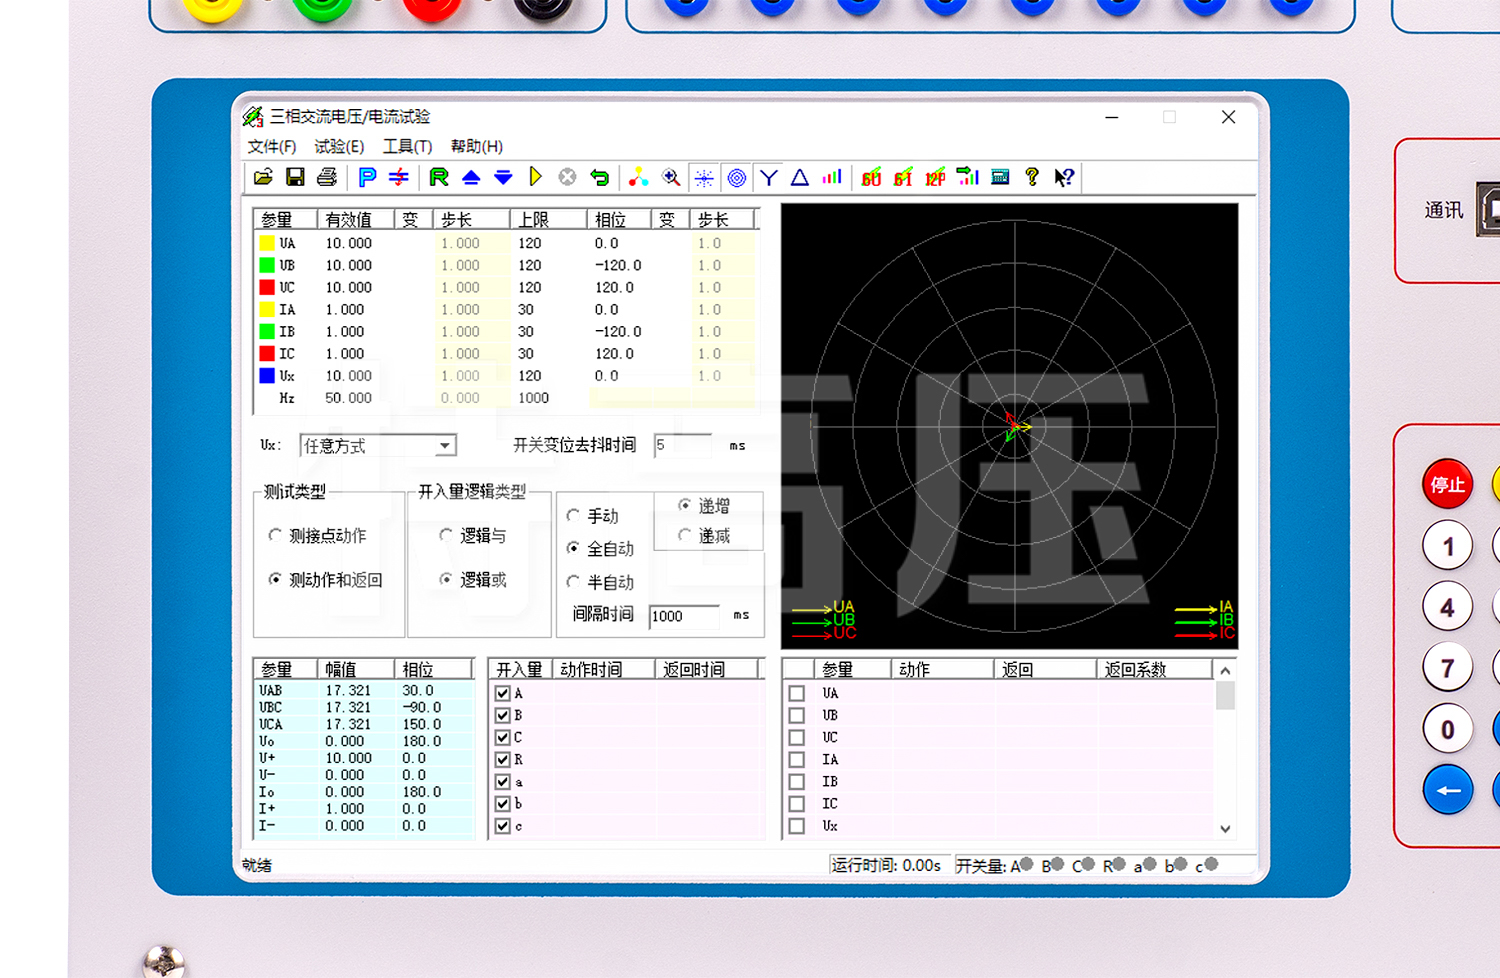Open the zoom magnifier tool icon

click(x=672, y=177)
